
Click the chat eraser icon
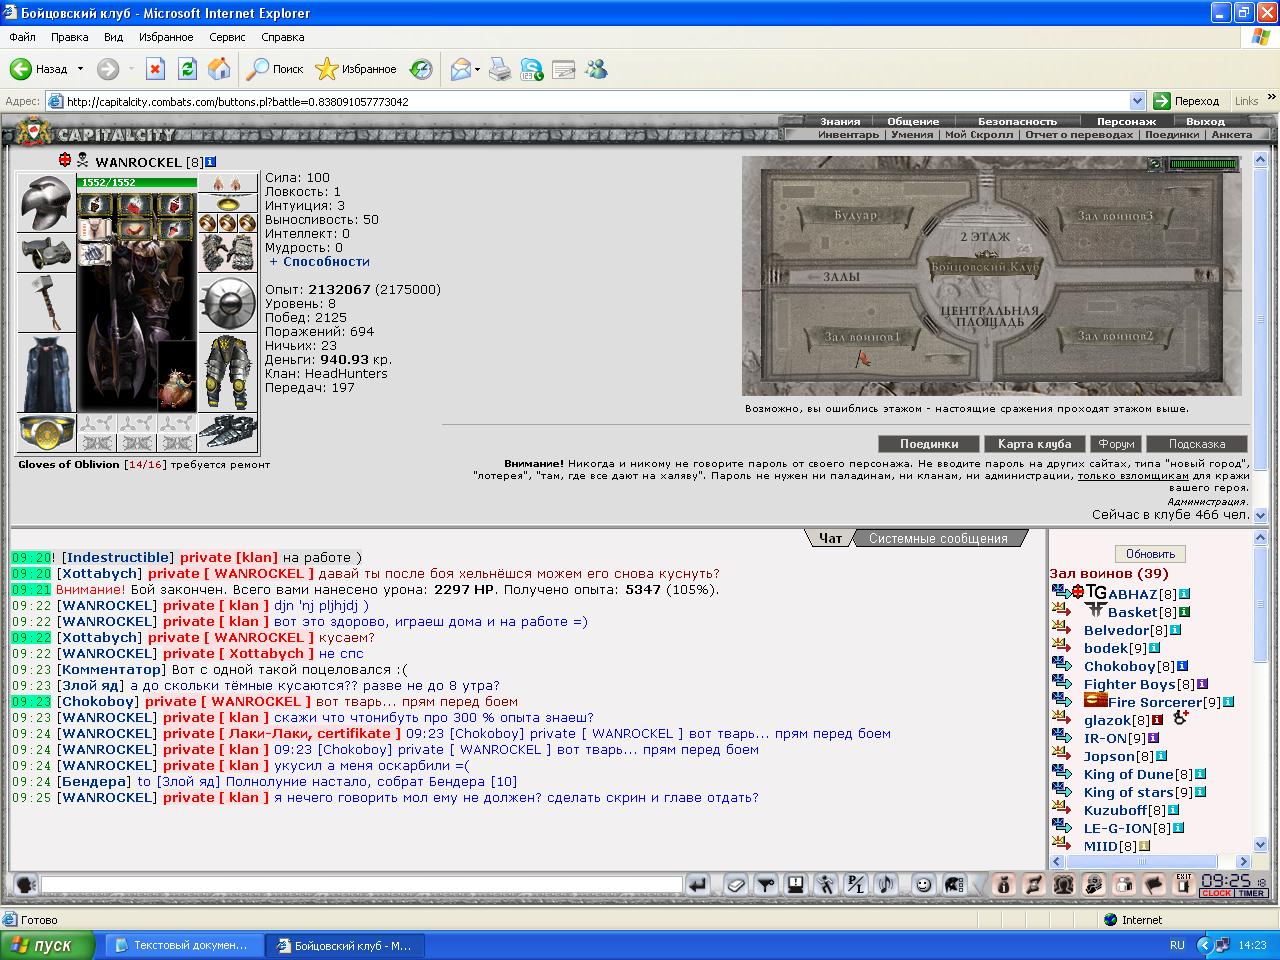tap(736, 884)
